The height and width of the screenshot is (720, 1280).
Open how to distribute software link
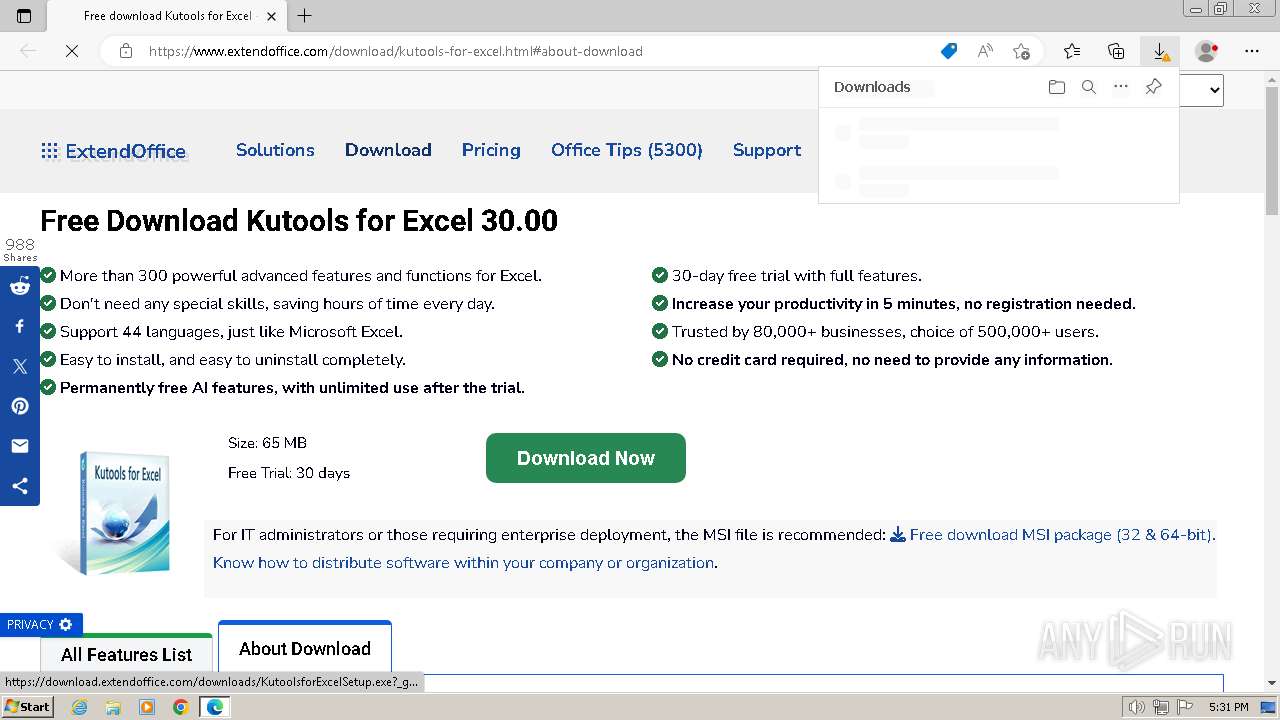pyautogui.click(x=464, y=563)
